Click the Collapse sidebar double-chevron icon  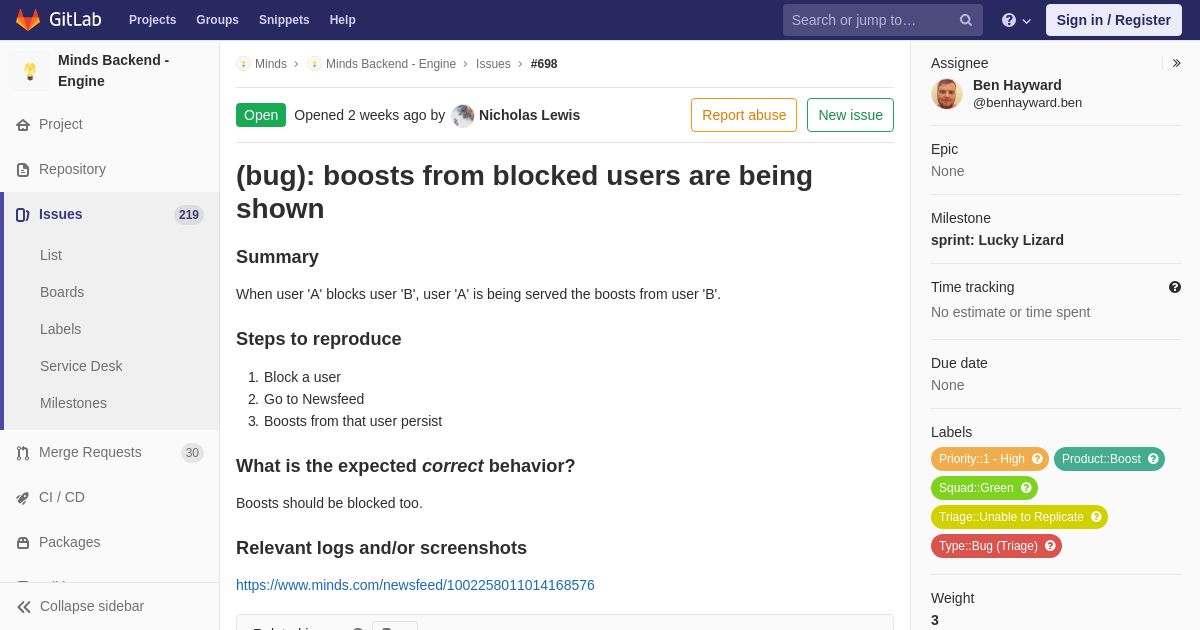click(x=24, y=607)
